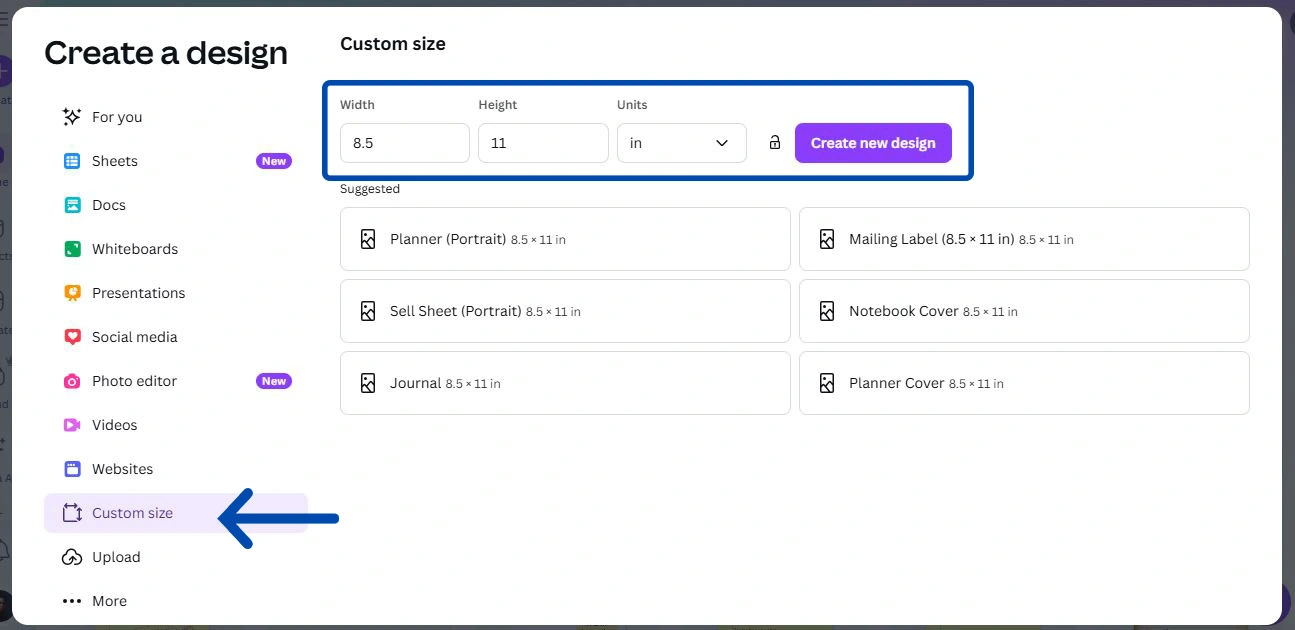Click the Docs icon in sidebar
This screenshot has width=1295, height=630.
(72, 205)
